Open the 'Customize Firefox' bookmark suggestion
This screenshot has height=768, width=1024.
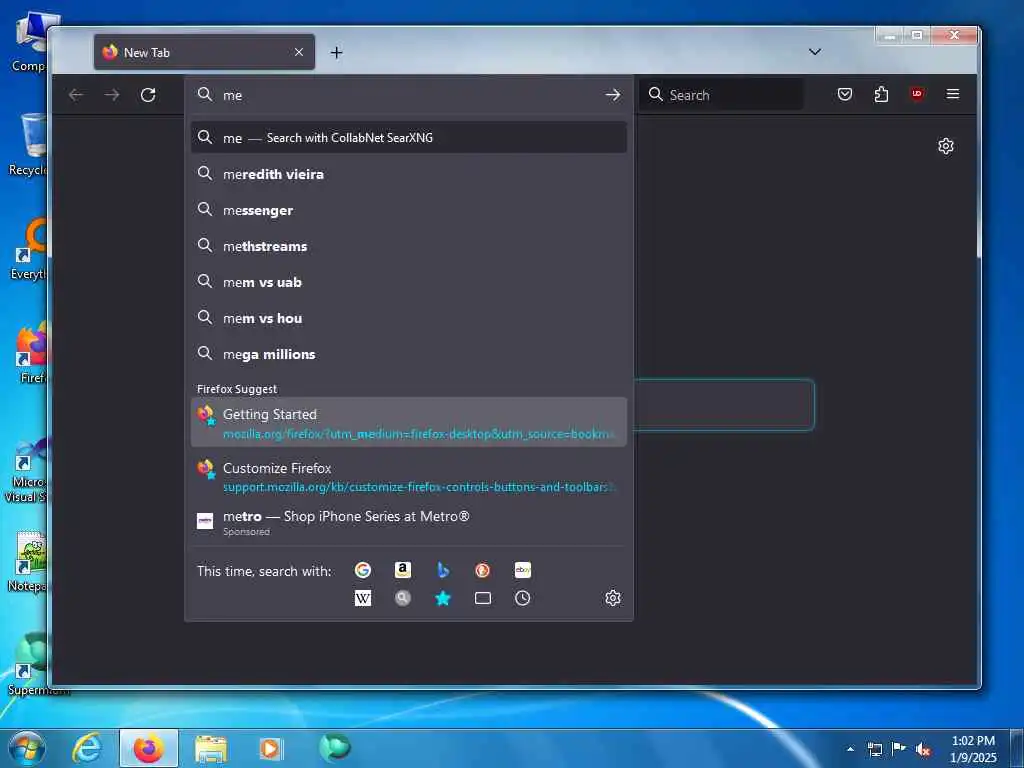409,476
